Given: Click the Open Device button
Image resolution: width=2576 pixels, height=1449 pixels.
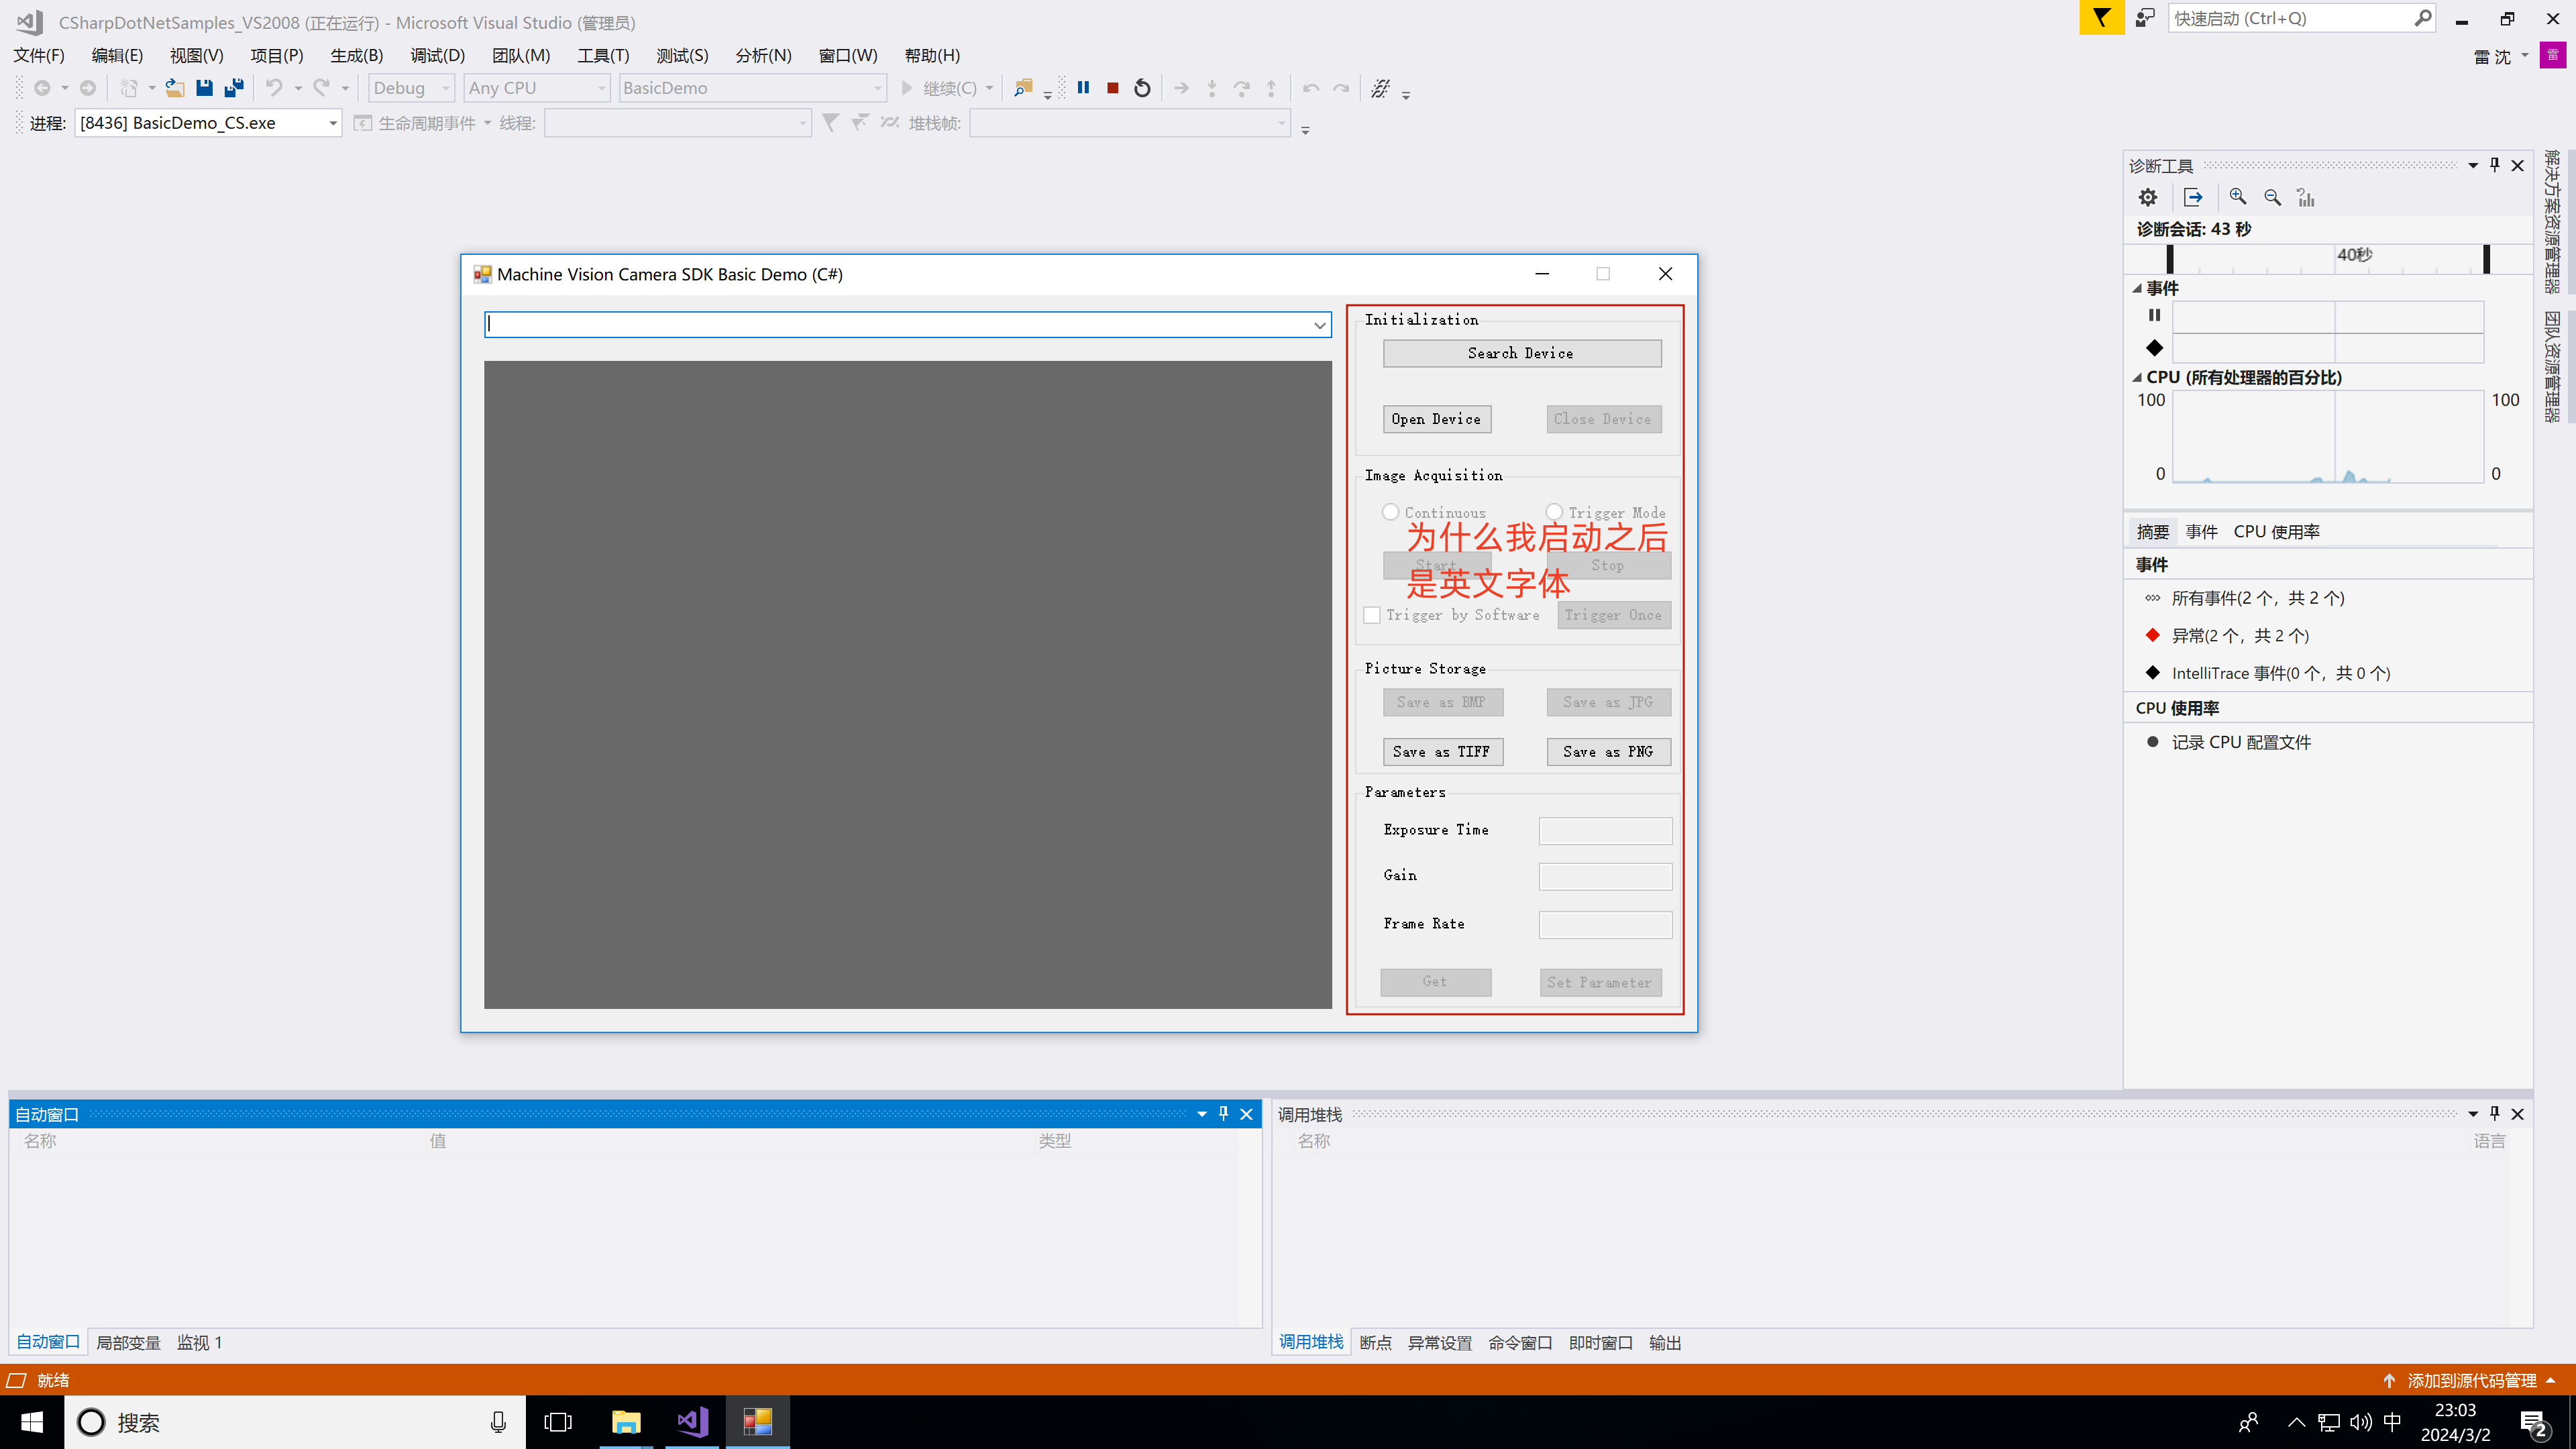Looking at the screenshot, I should pyautogui.click(x=1436, y=419).
